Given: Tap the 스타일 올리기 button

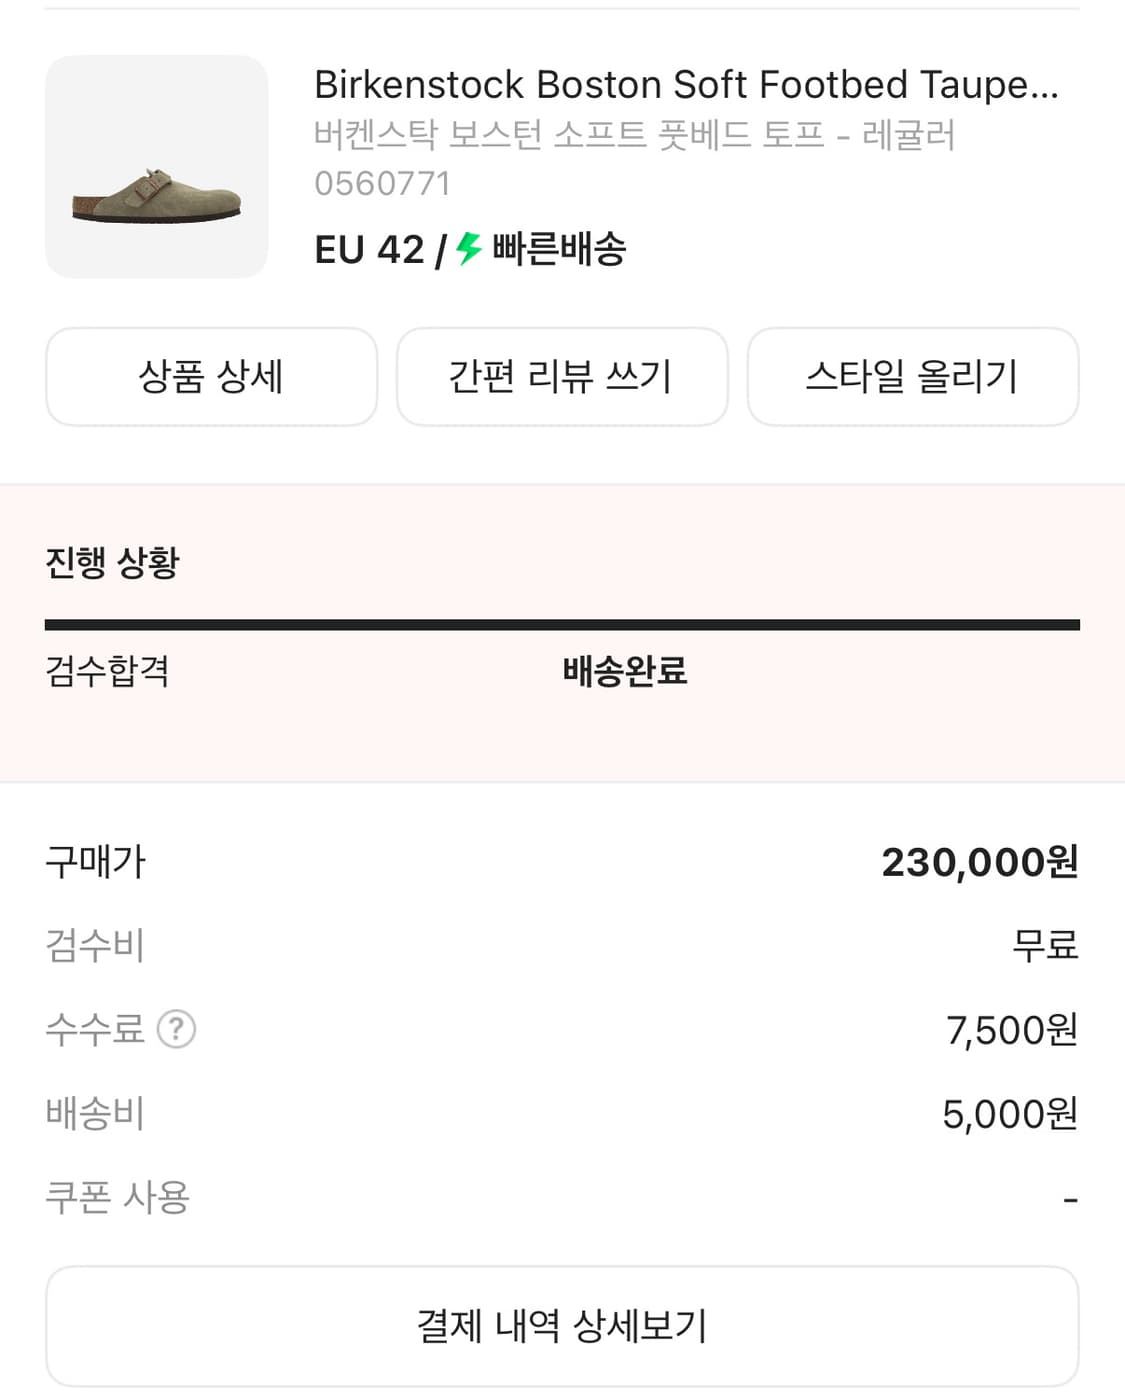Looking at the screenshot, I should 912,377.
